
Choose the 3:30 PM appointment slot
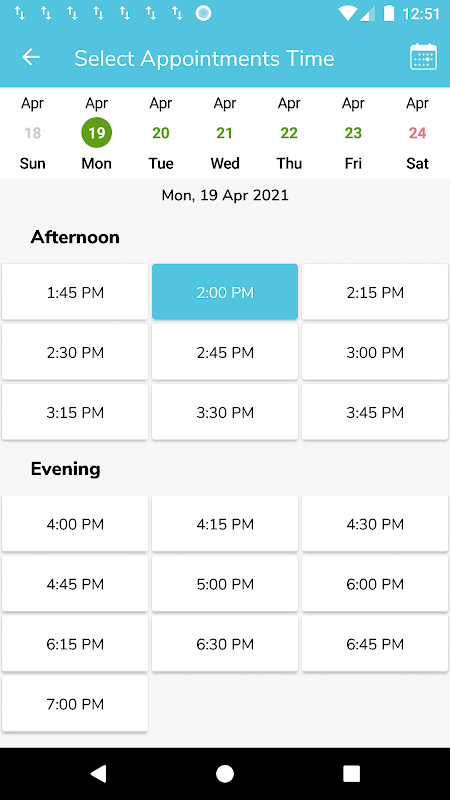click(225, 412)
